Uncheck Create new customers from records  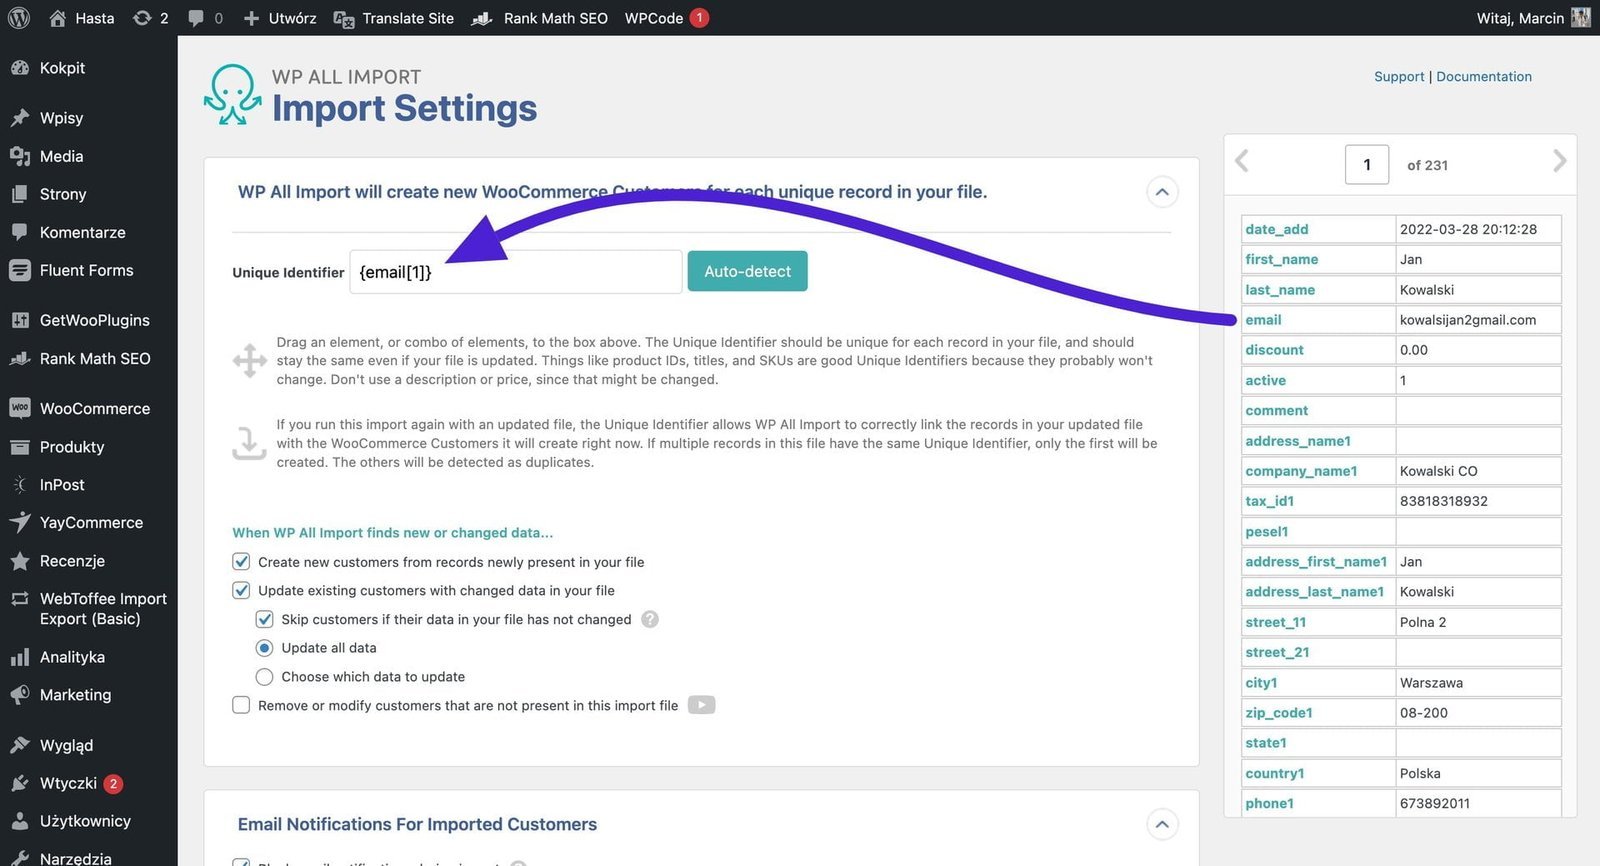(x=241, y=562)
